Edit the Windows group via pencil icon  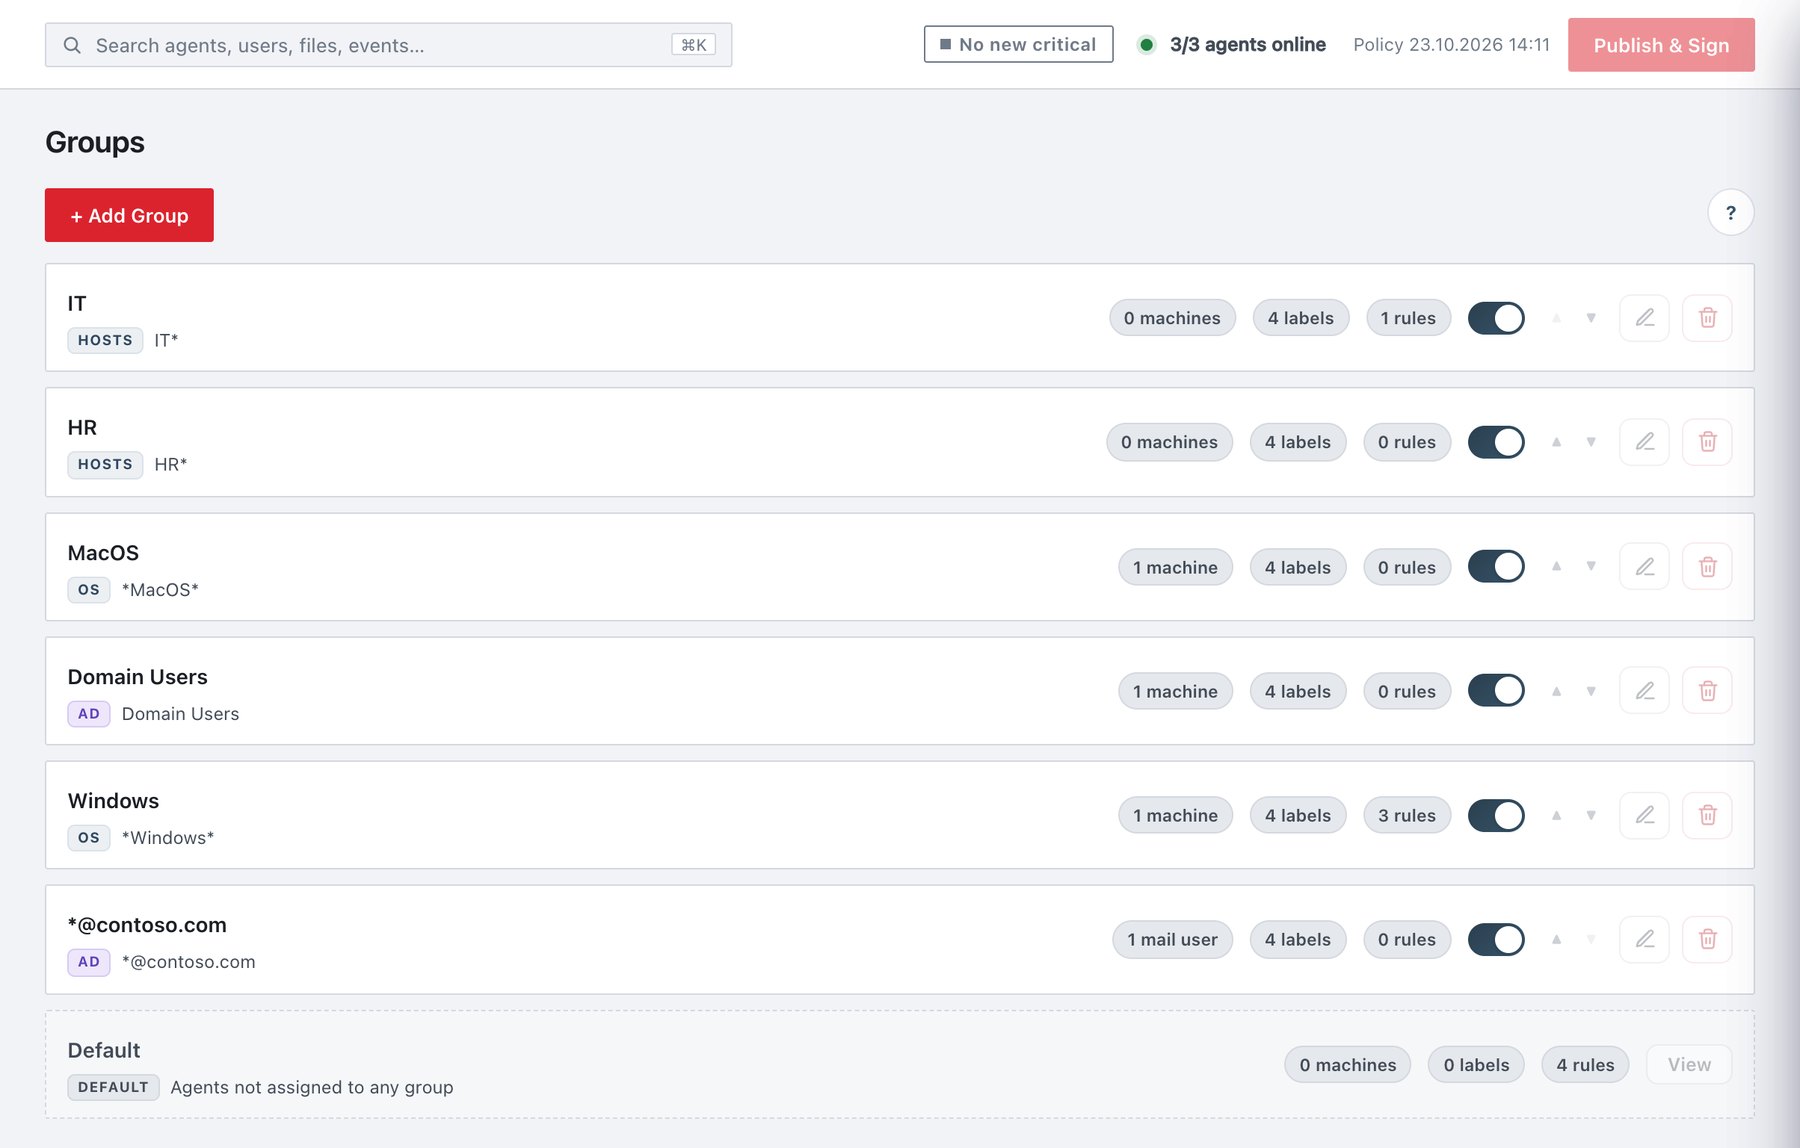coord(1644,815)
